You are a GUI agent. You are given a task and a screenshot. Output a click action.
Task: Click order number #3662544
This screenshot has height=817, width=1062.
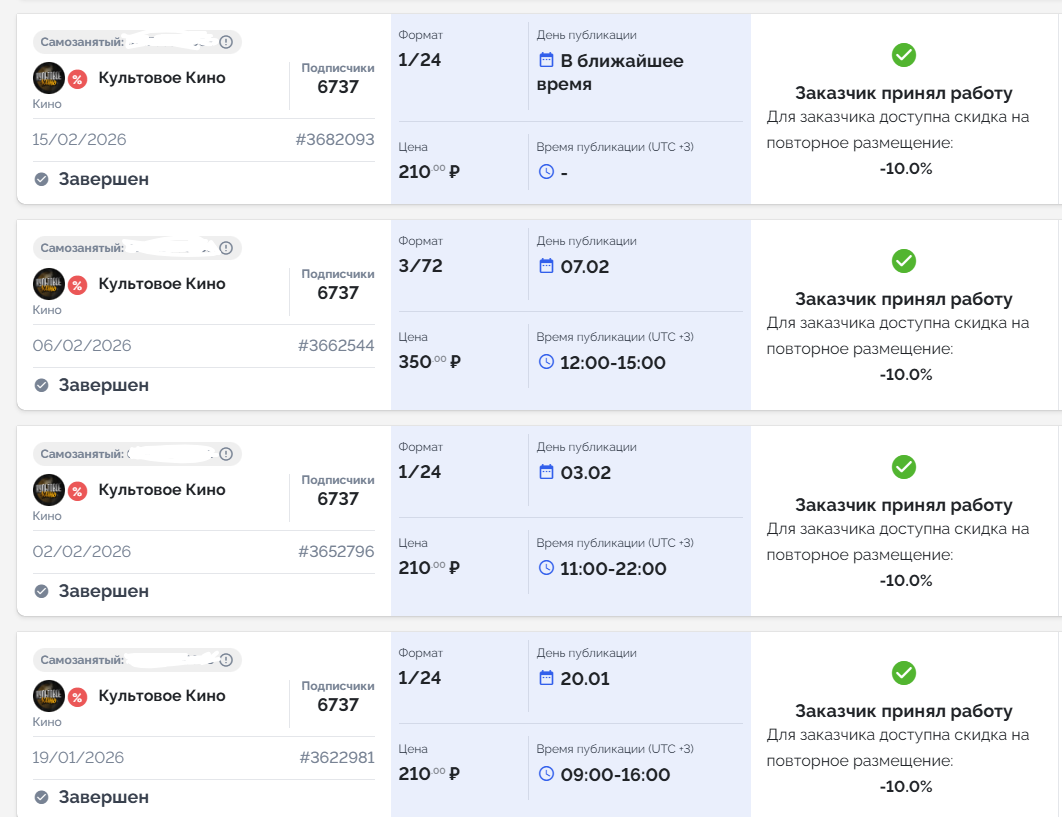(x=336, y=346)
